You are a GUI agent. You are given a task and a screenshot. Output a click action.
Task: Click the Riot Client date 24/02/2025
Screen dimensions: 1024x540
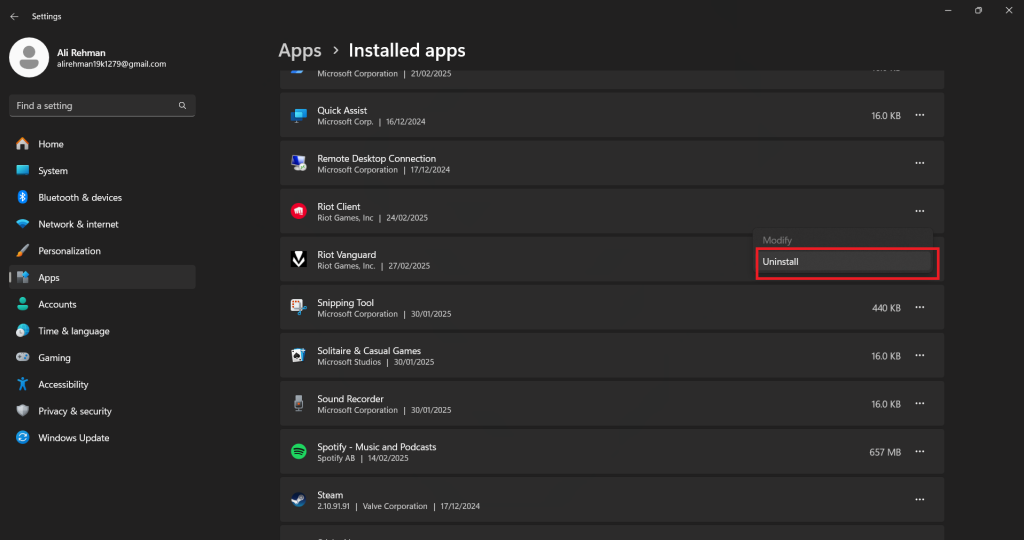tap(407, 218)
